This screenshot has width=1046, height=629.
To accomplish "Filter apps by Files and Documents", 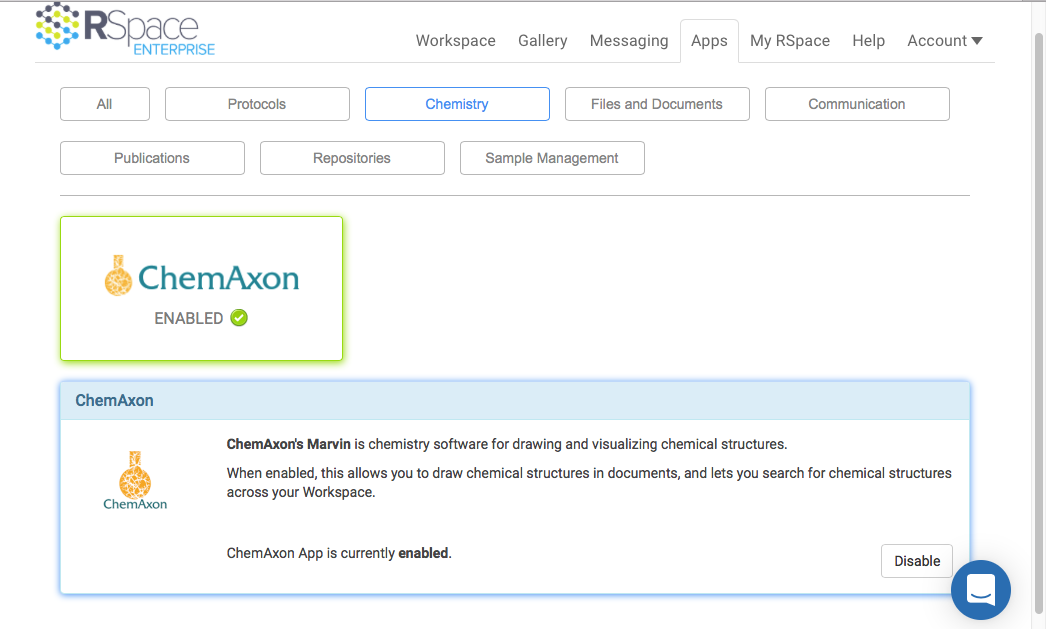I will (x=657, y=104).
